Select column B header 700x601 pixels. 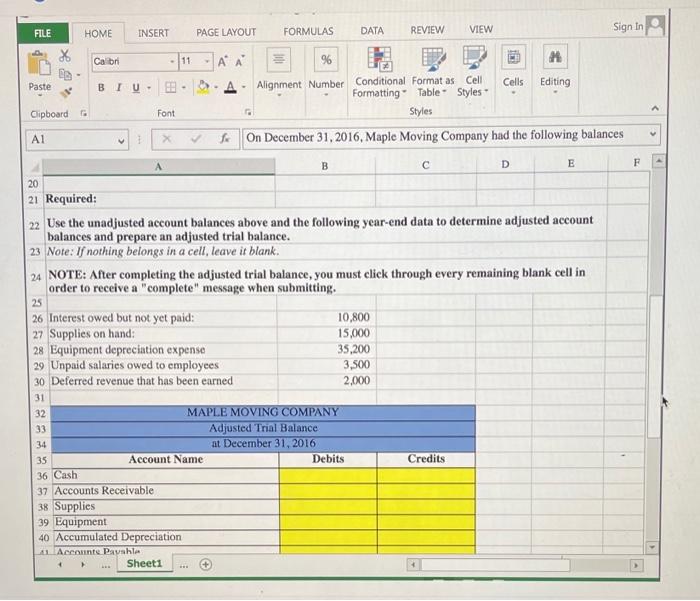click(x=325, y=166)
